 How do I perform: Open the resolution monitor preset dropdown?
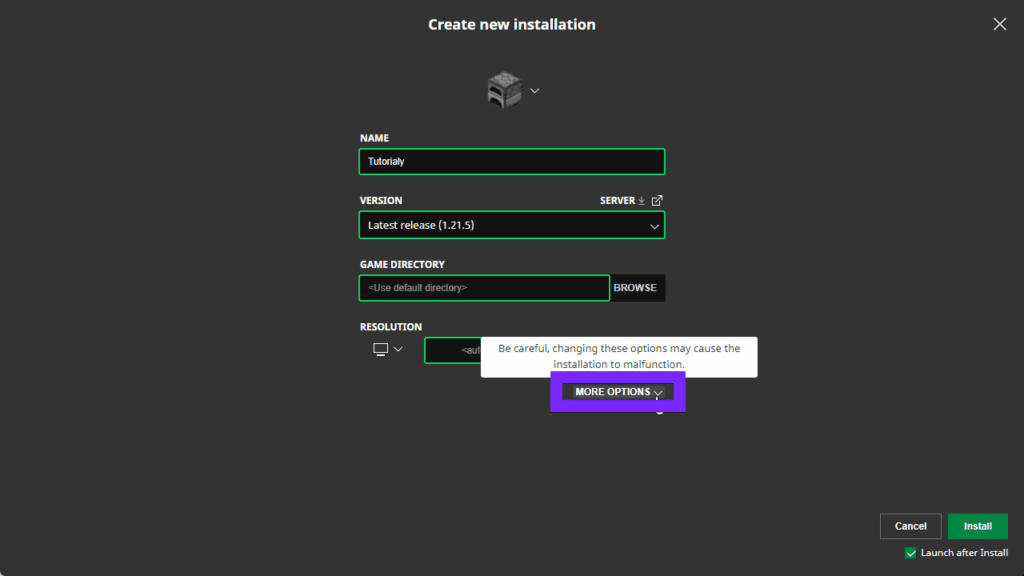tap(388, 349)
